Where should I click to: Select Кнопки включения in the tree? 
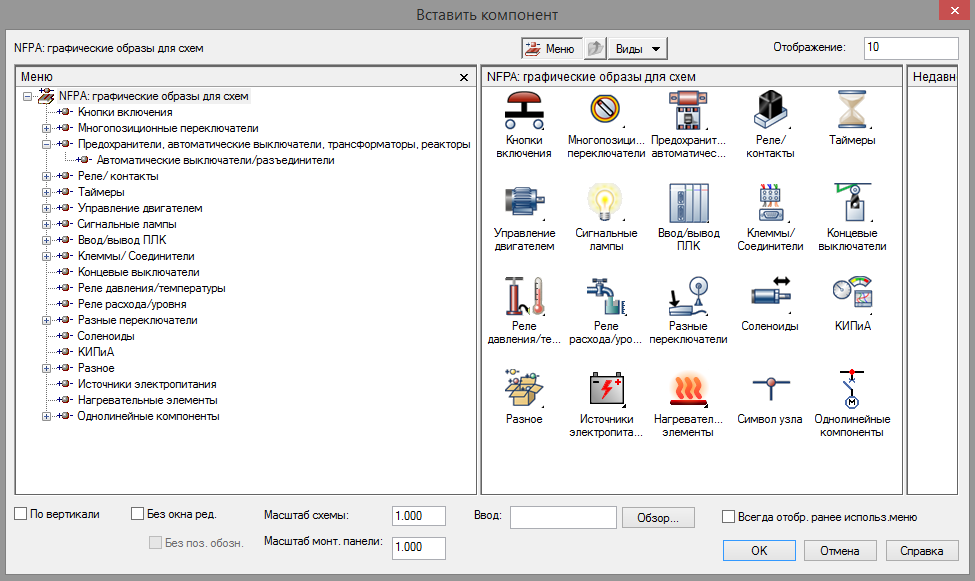point(125,112)
